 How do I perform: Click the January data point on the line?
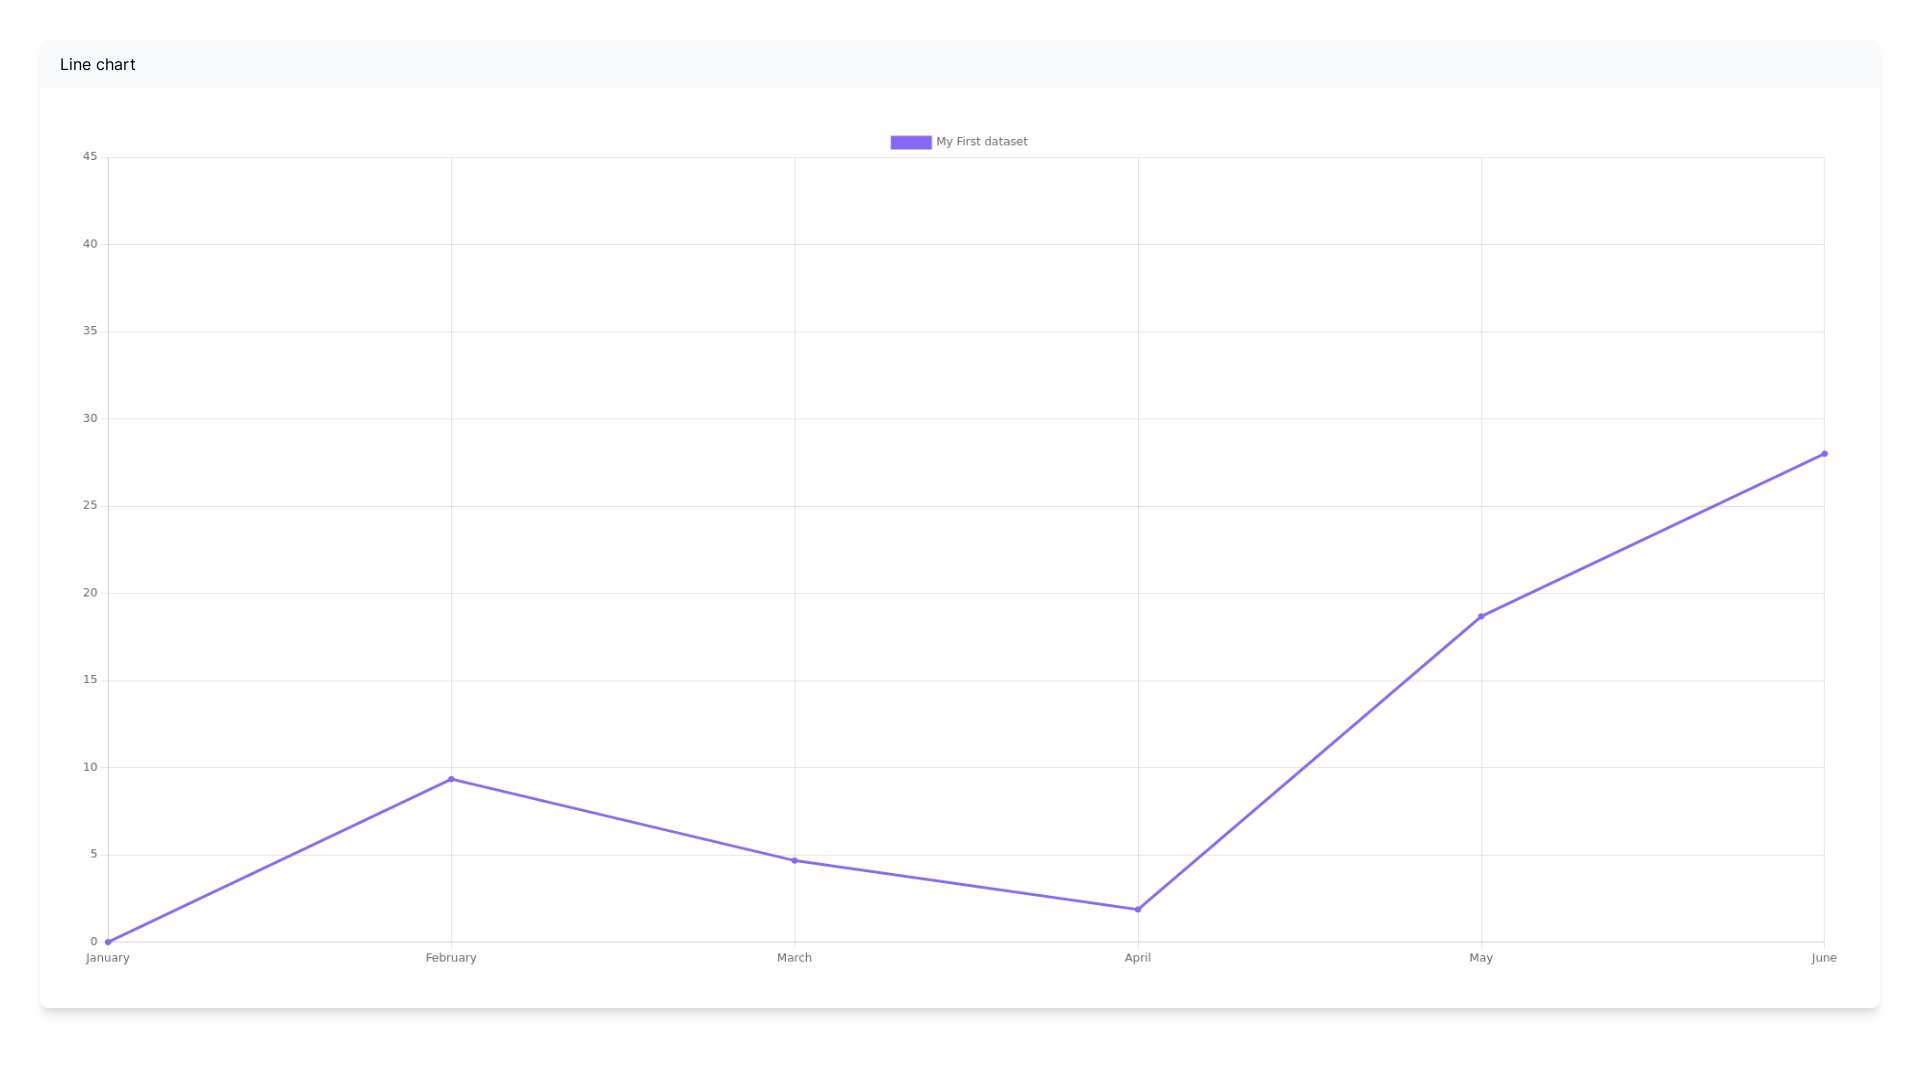point(108,942)
